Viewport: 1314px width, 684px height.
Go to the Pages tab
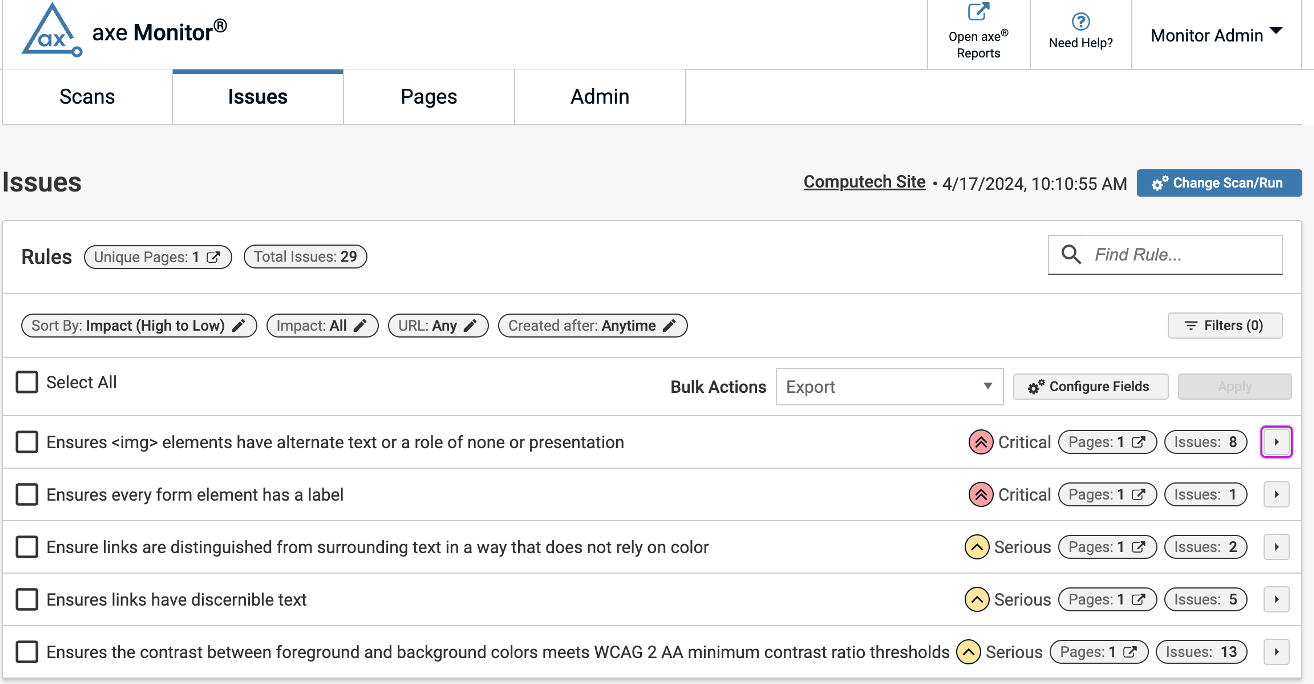click(x=429, y=97)
